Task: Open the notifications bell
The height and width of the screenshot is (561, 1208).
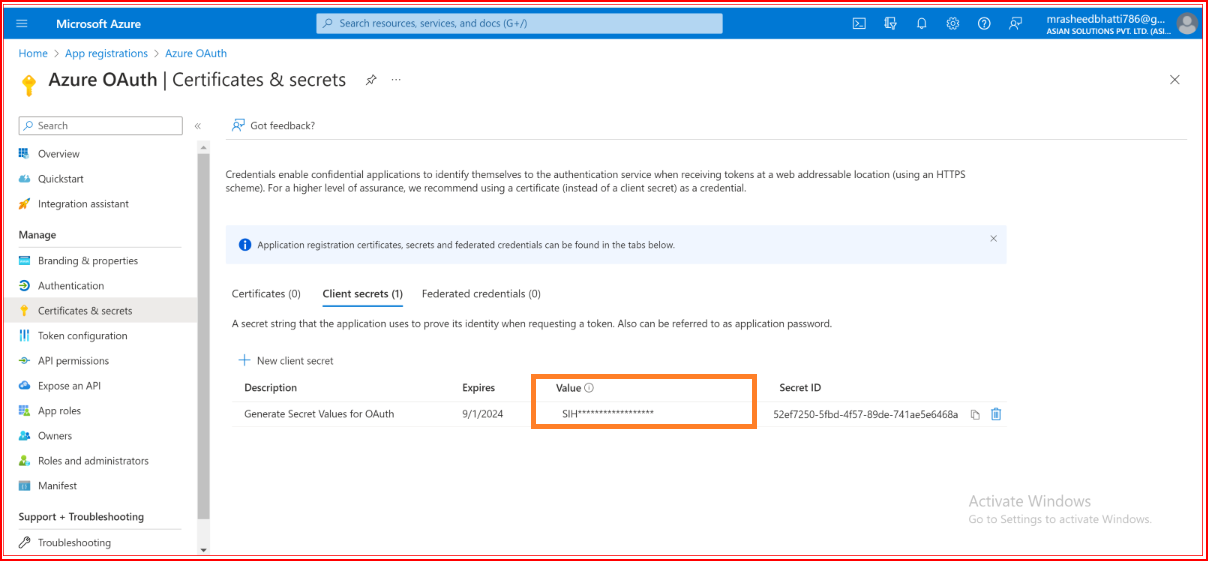Action: click(x=921, y=23)
